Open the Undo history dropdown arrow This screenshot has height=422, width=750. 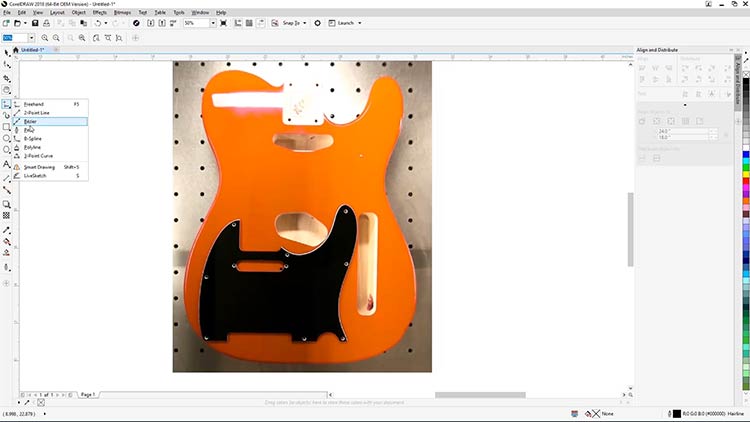[x=106, y=23]
